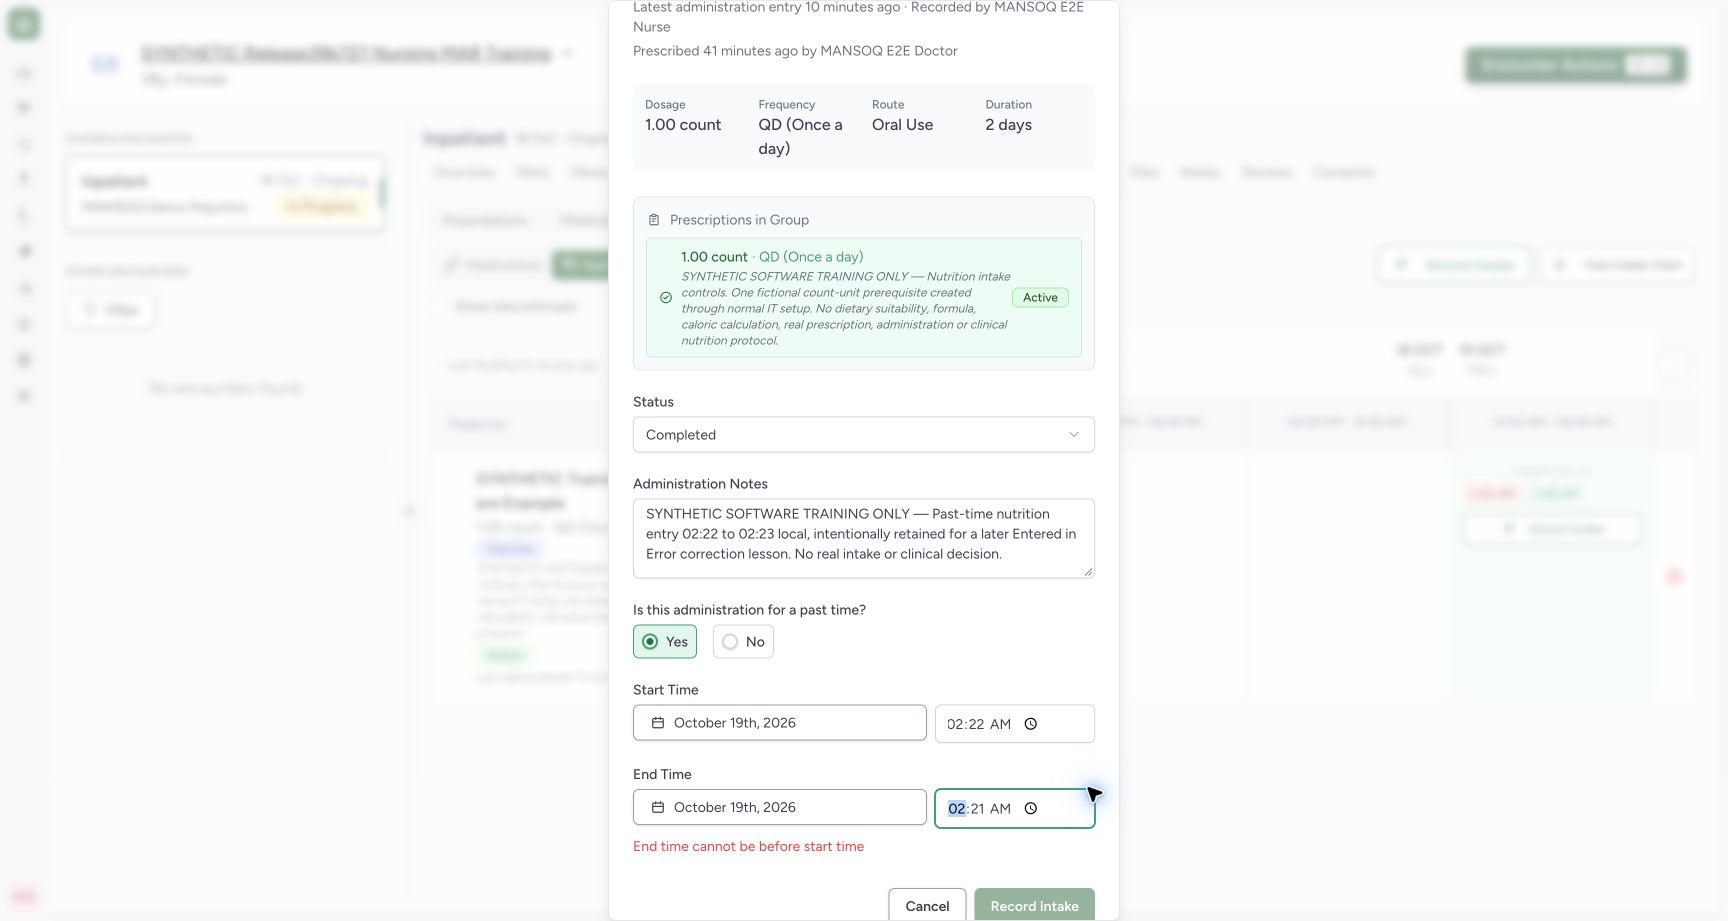Click the Encounter Actions button on the background page
The width and height of the screenshot is (1728, 921).
coord(1576,65)
